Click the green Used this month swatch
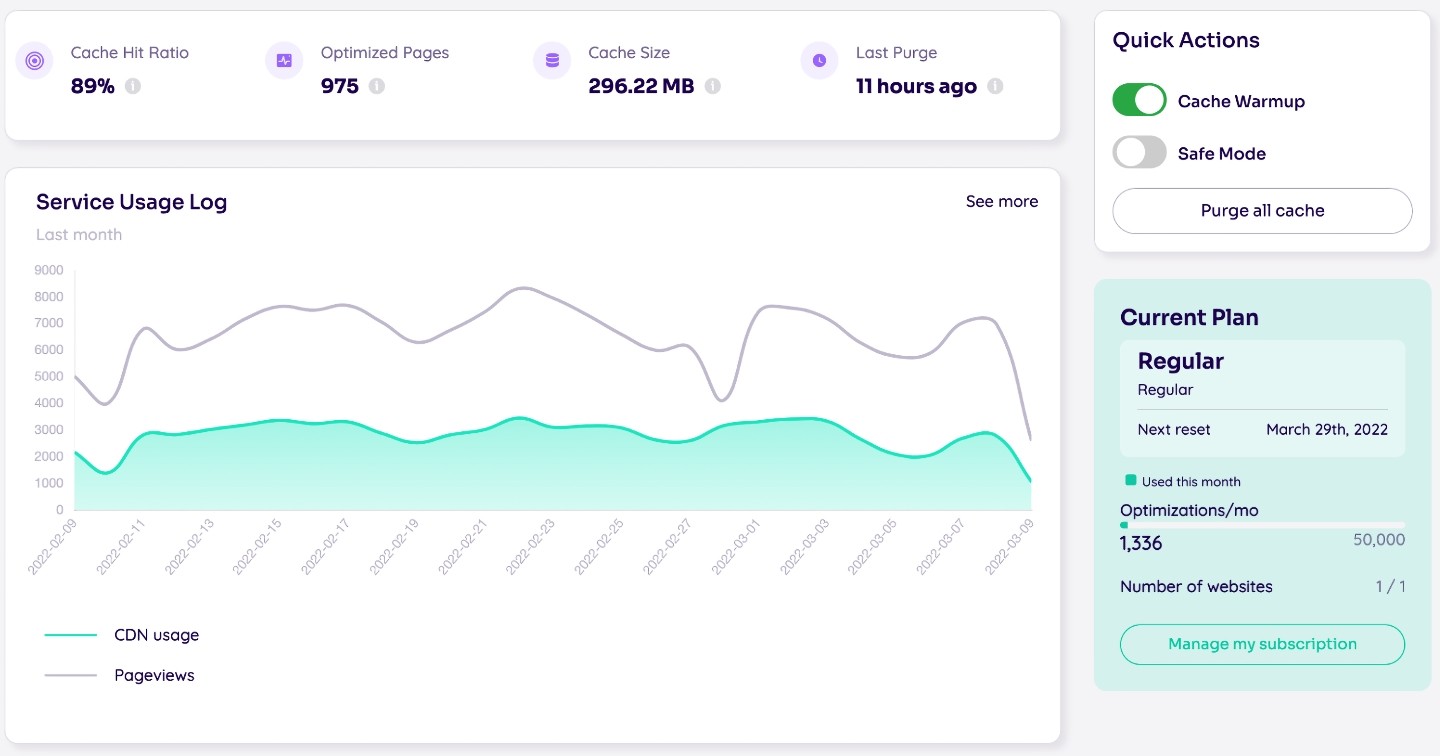The image size is (1440, 756). [1130, 480]
